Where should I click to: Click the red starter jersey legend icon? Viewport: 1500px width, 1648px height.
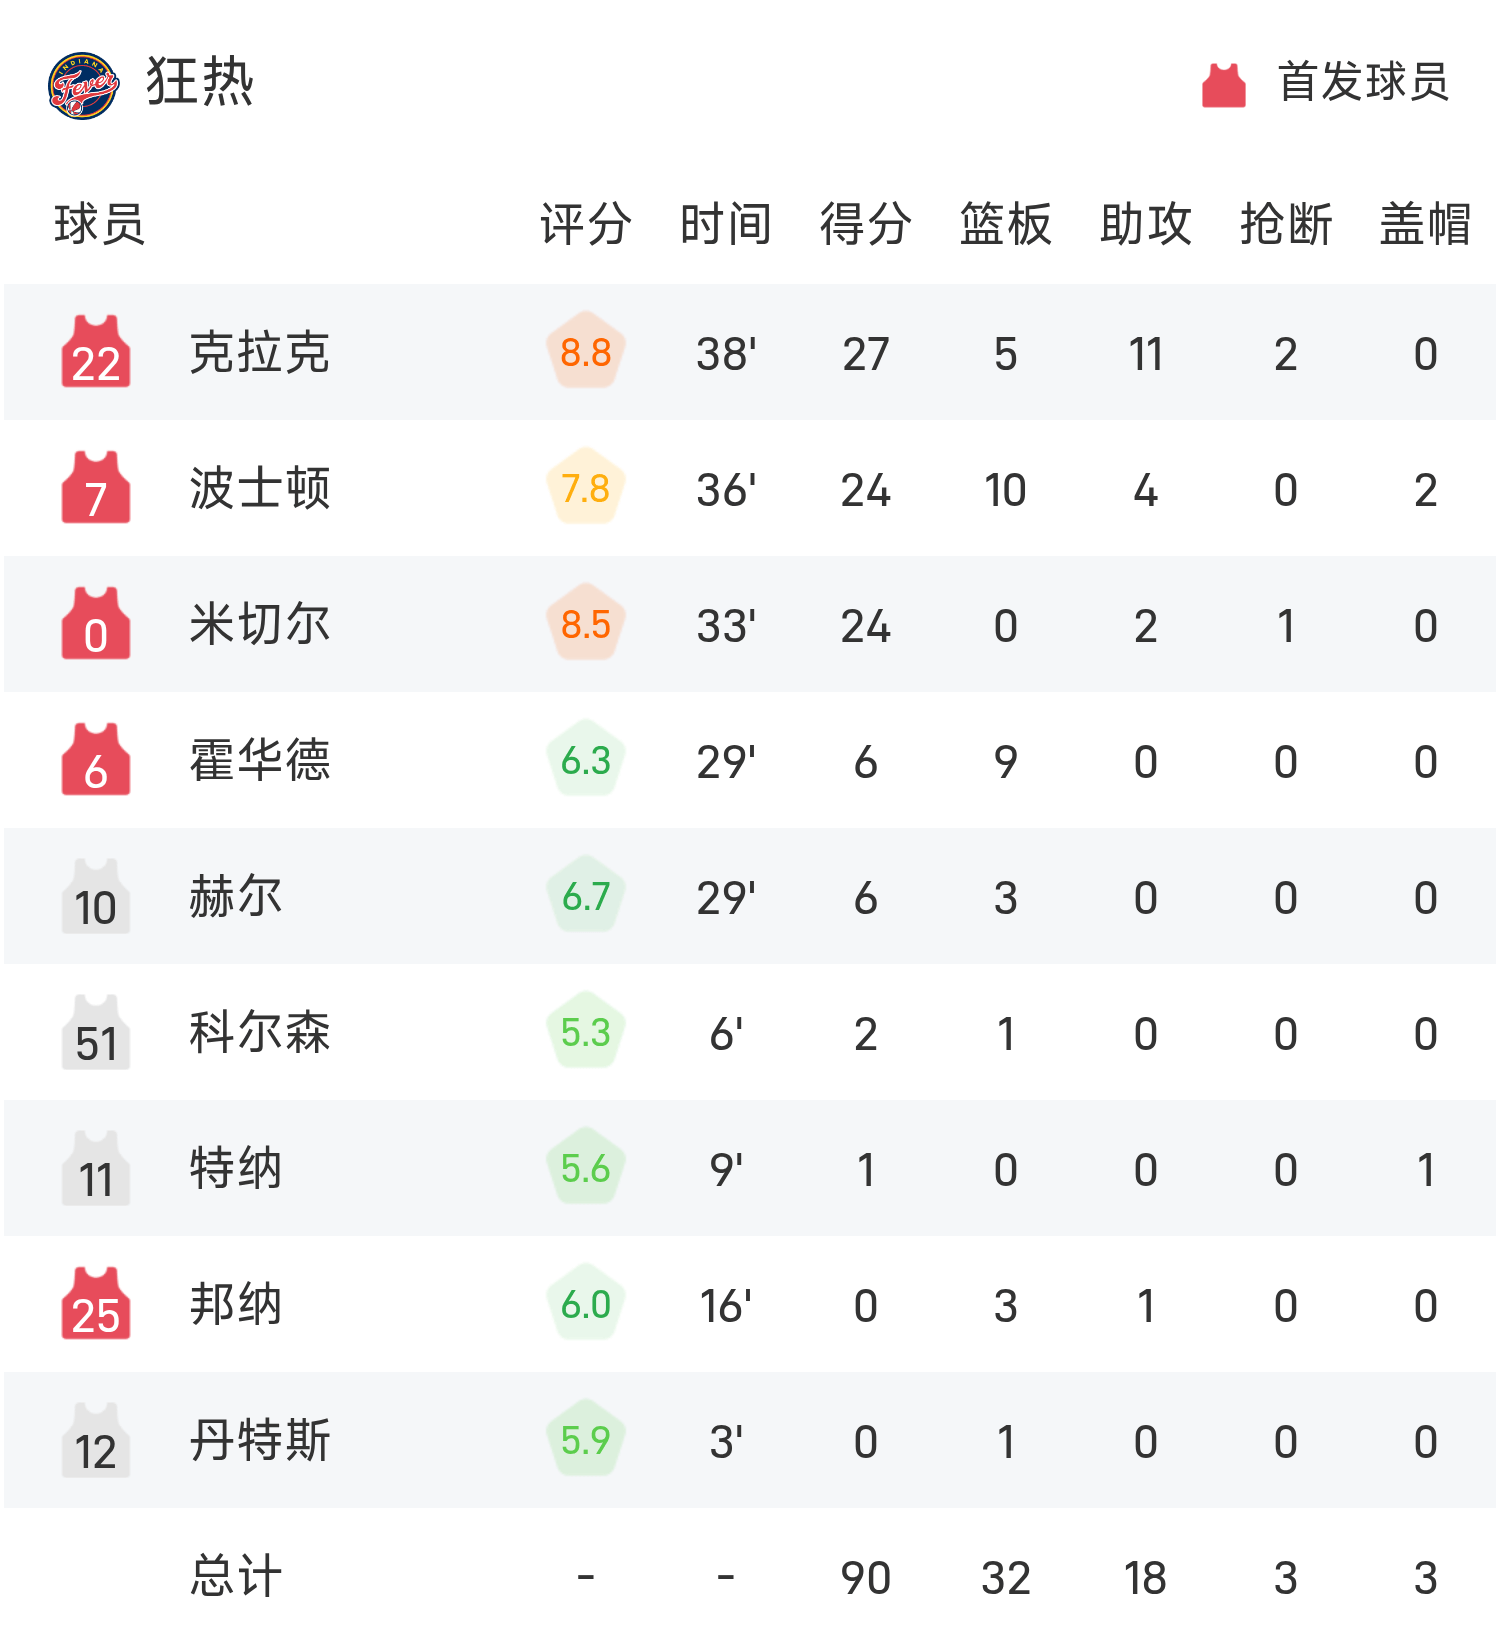[x=1223, y=85]
